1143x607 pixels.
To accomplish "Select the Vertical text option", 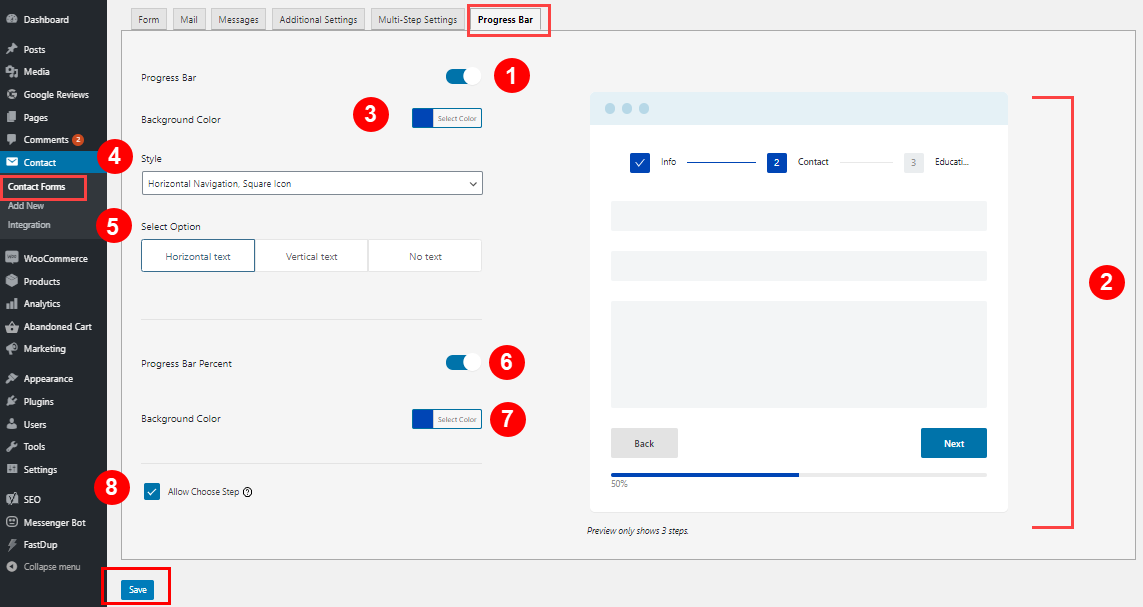I will (311, 256).
